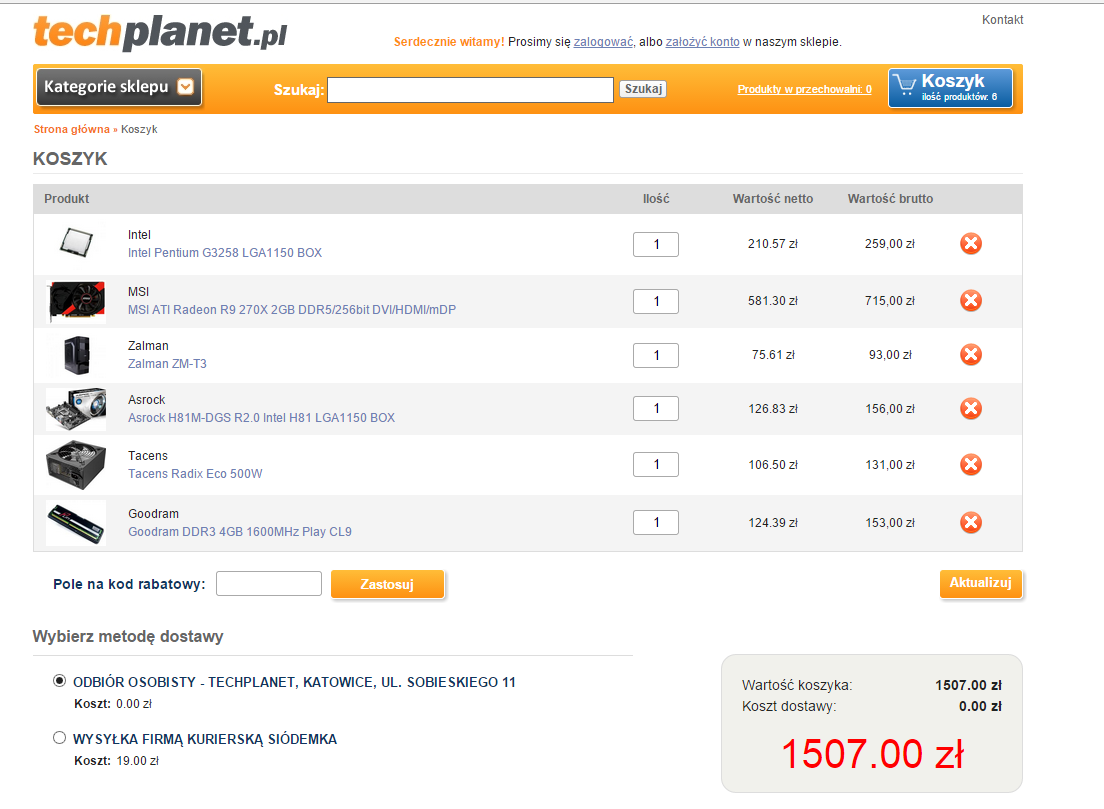Edit quantity field for Zalman ZM-T3
Screen dimensions: 1104x809
pyautogui.click(x=656, y=356)
